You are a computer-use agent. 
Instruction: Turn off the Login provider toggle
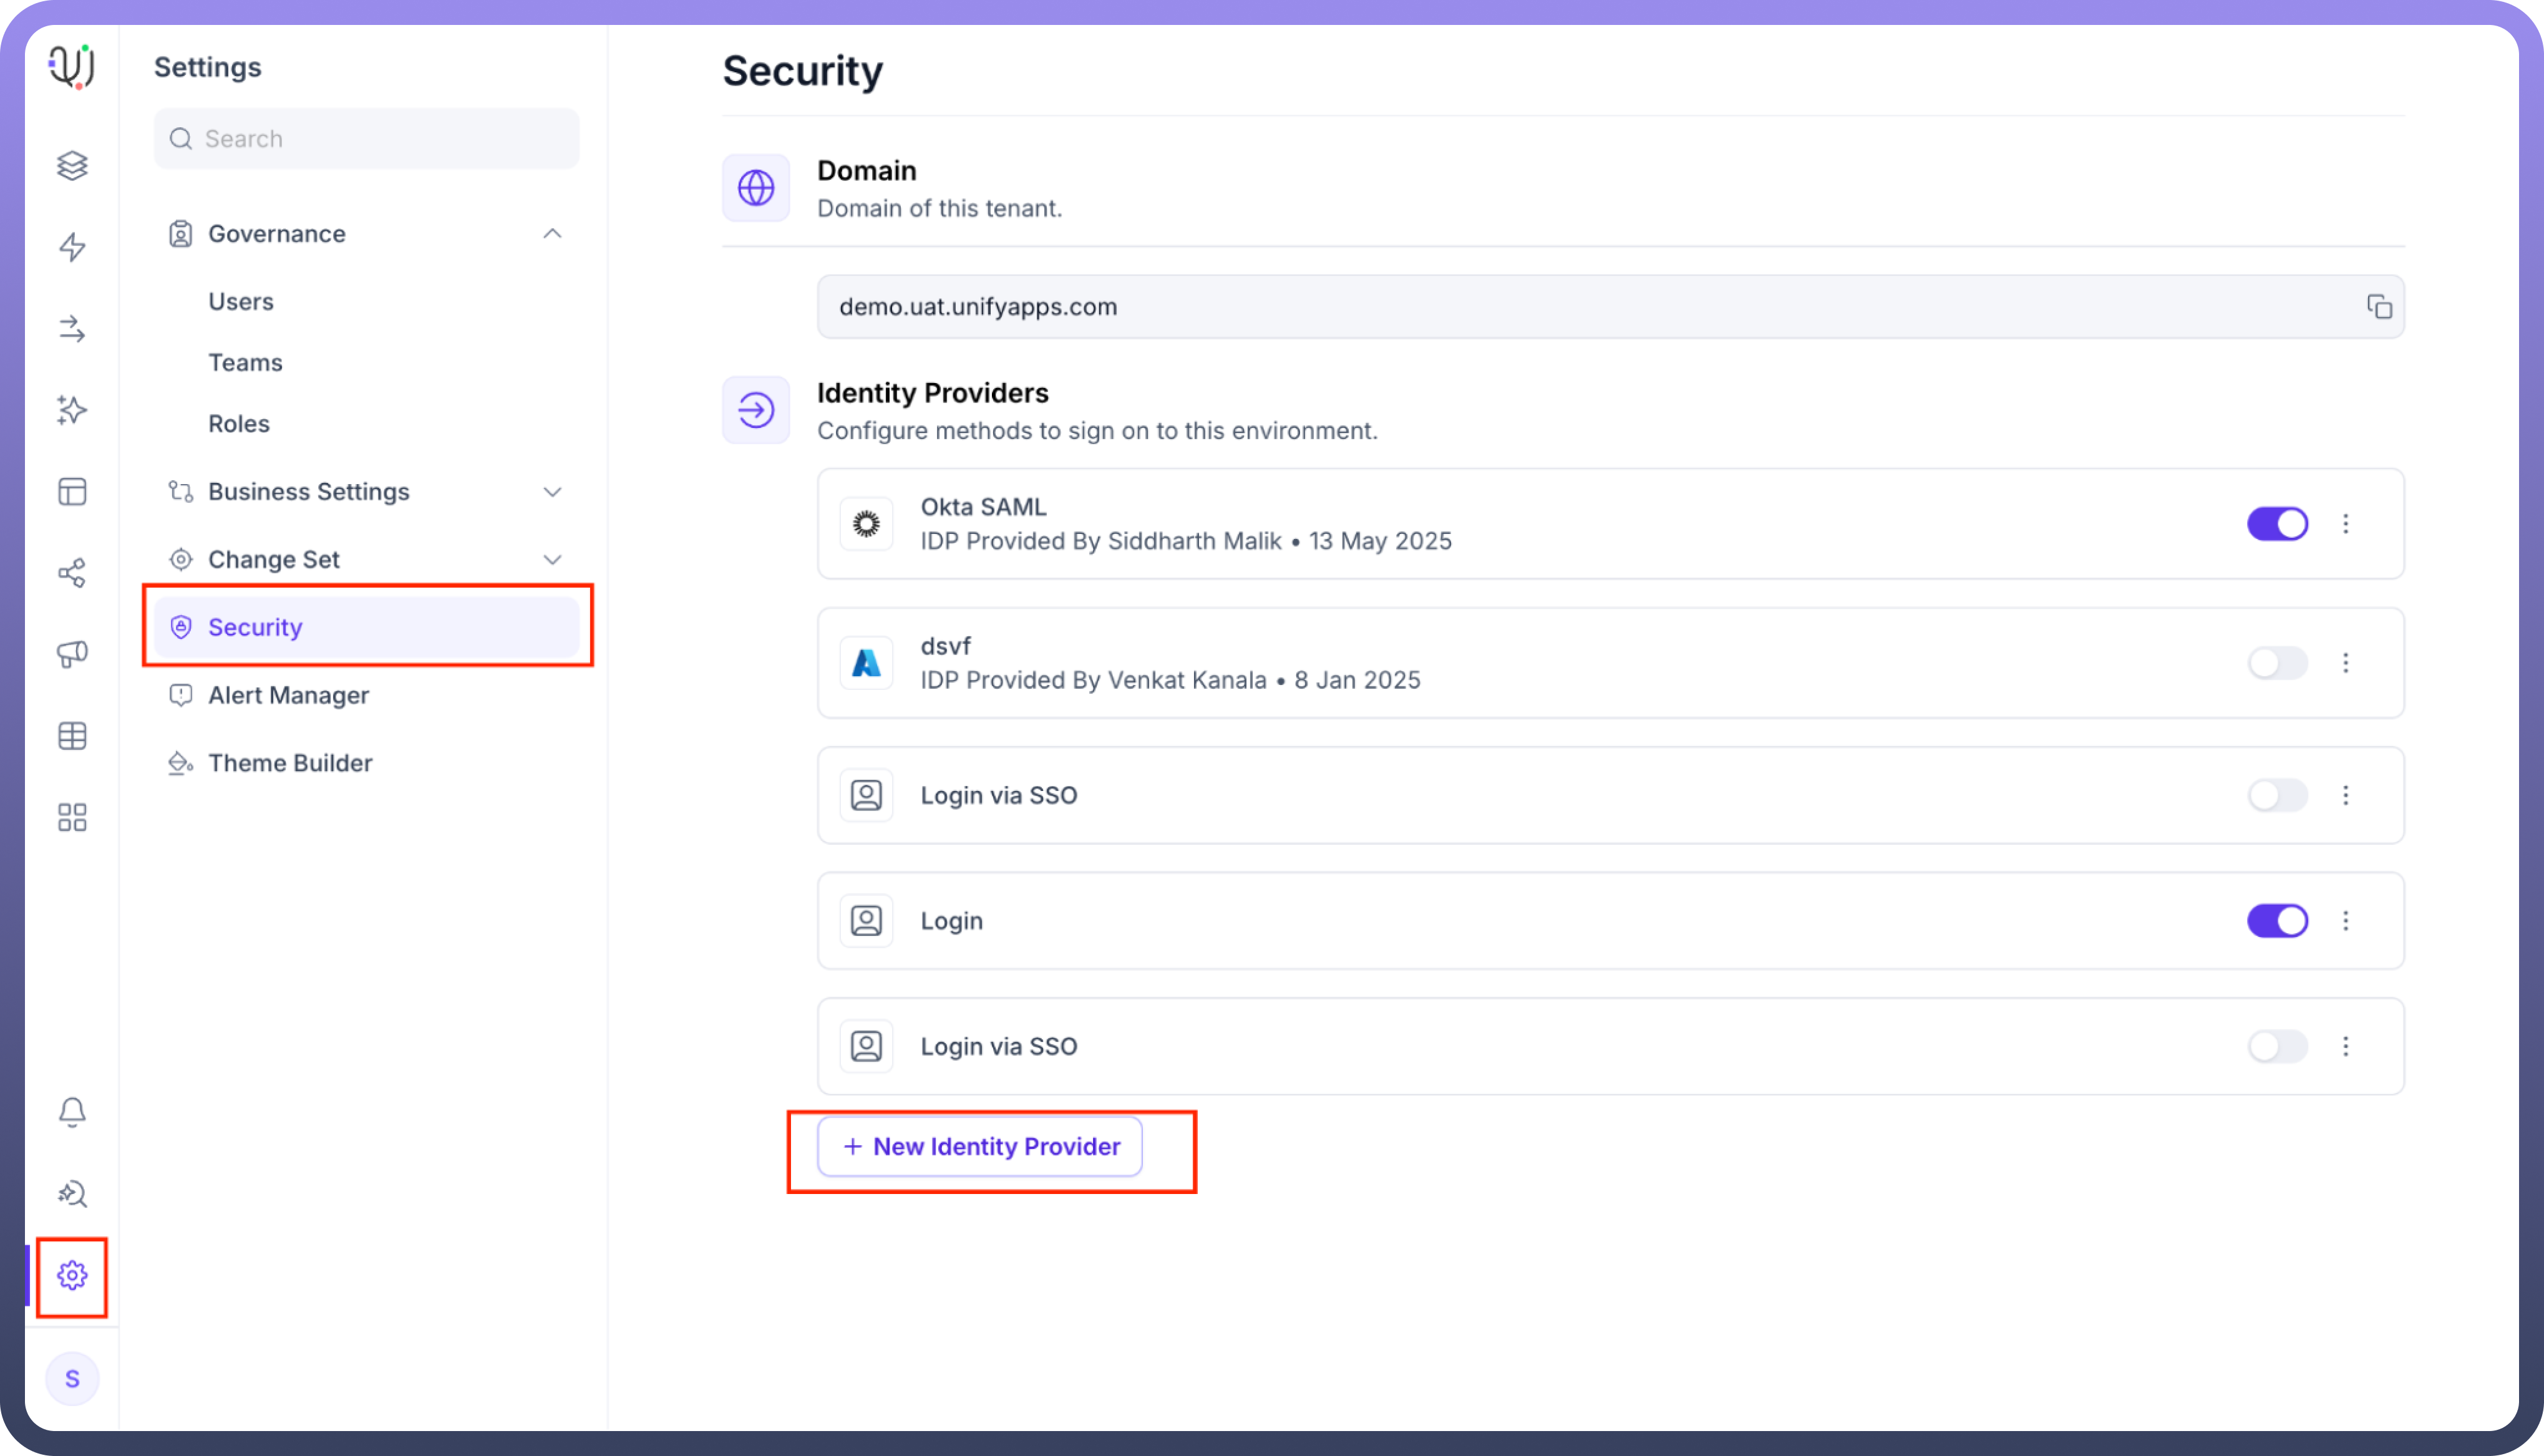[2277, 921]
